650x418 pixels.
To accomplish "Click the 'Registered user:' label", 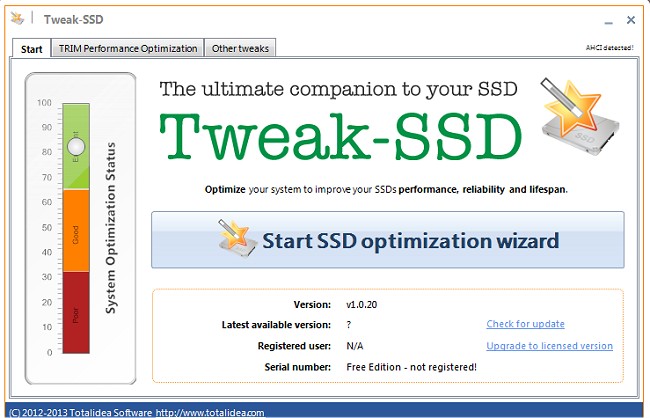I will [x=294, y=346].
